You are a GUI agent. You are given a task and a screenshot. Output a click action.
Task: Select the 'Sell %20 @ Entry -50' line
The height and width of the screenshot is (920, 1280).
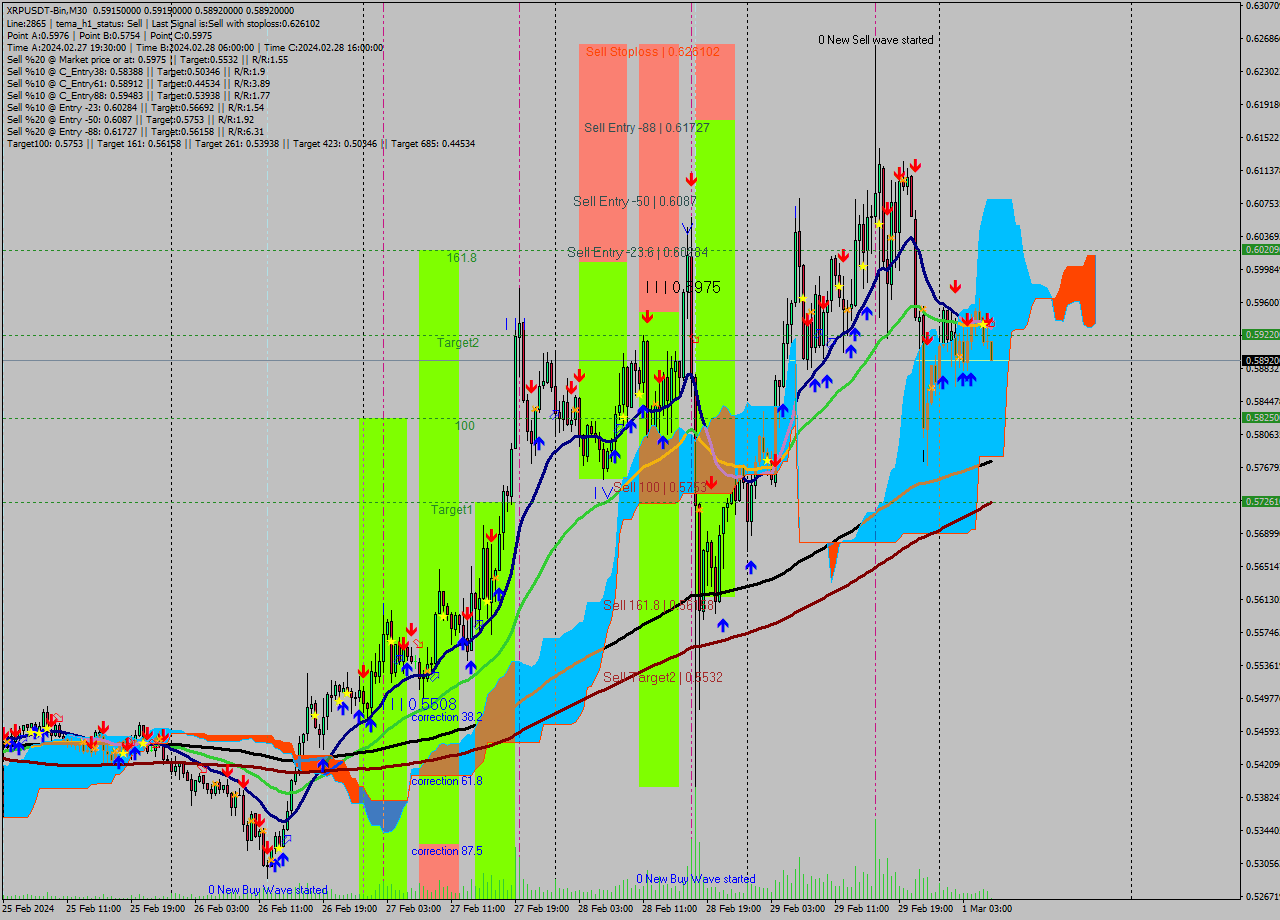131,119
